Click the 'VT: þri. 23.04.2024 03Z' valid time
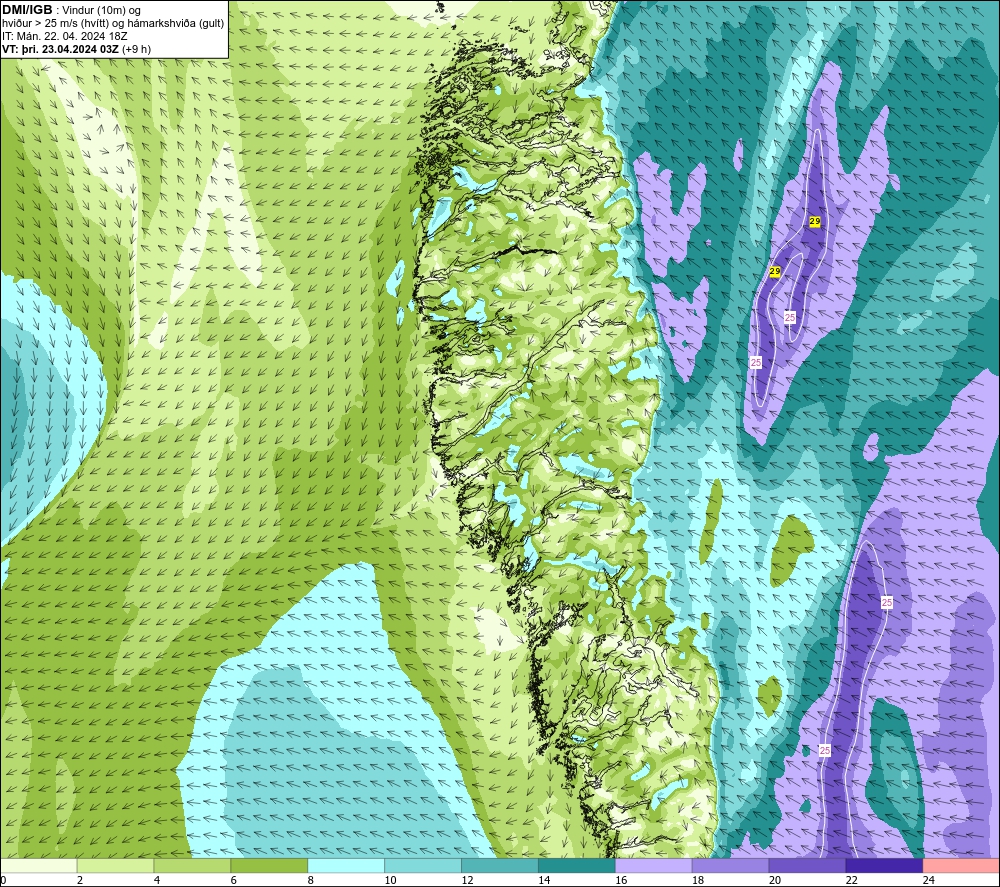 point(59,49)
